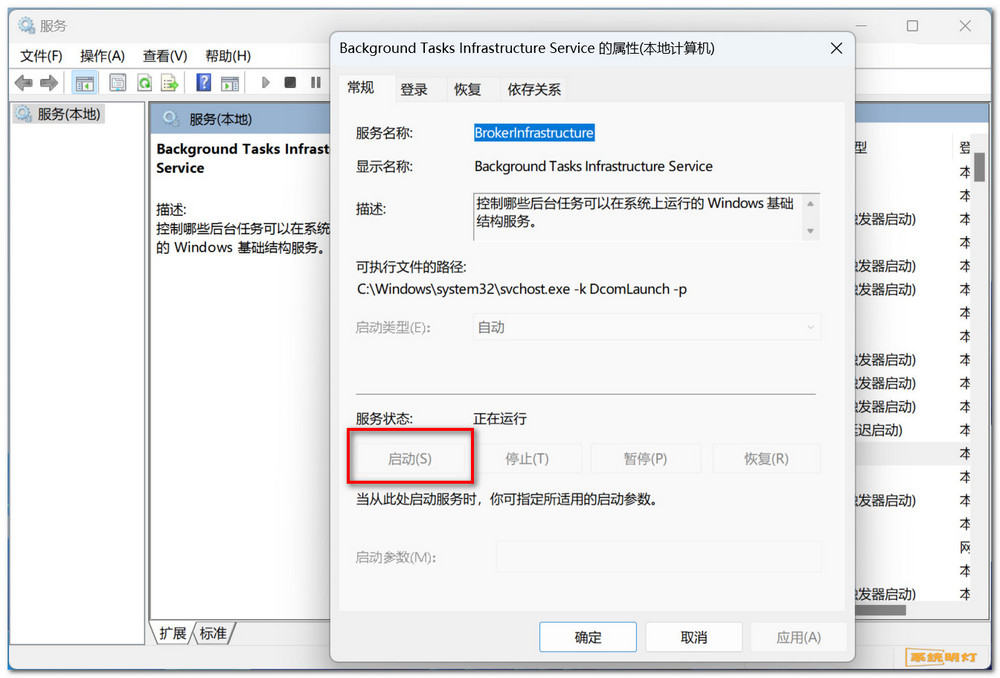The width and height of the screenshot is (1000, 678).
Task: Click the 型 column header in Services list
Action: pos(860,148)
